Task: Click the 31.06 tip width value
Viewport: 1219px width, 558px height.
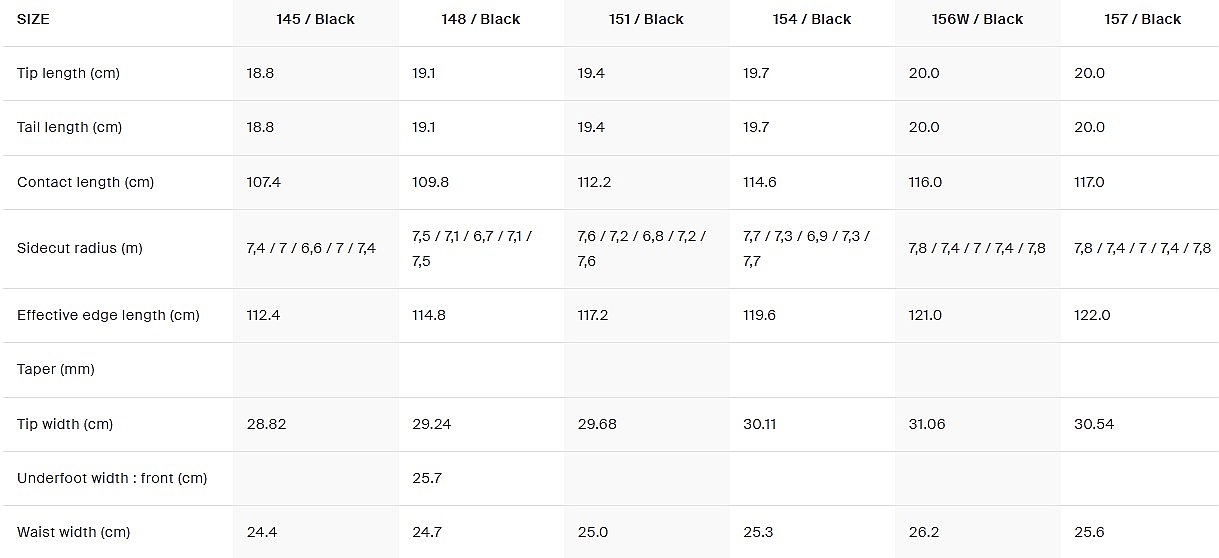Action: (927, 424)
